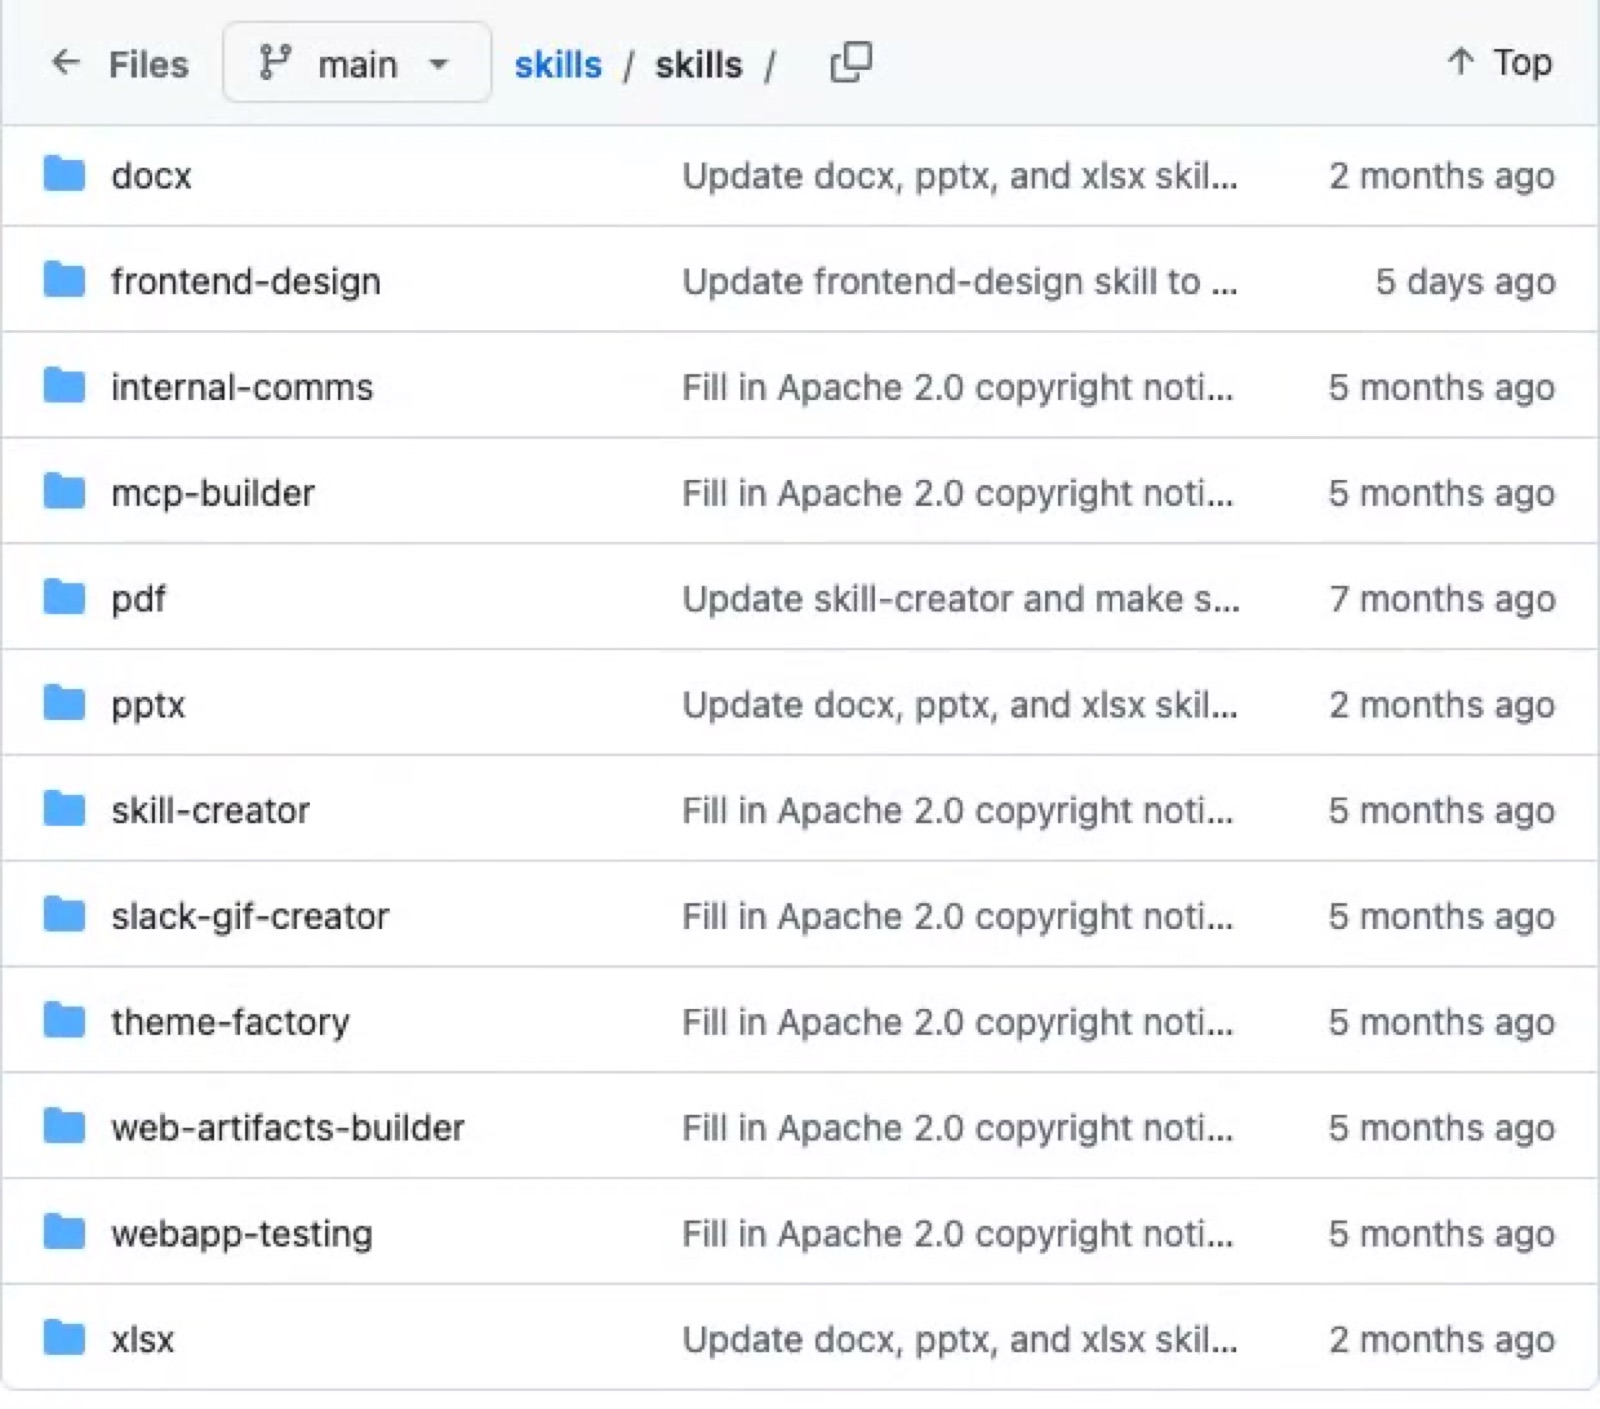Click the '5 days ago' timestamp
Image resolution: width=1600 pixels, height=1409 pixels.
coord(1465,282)
